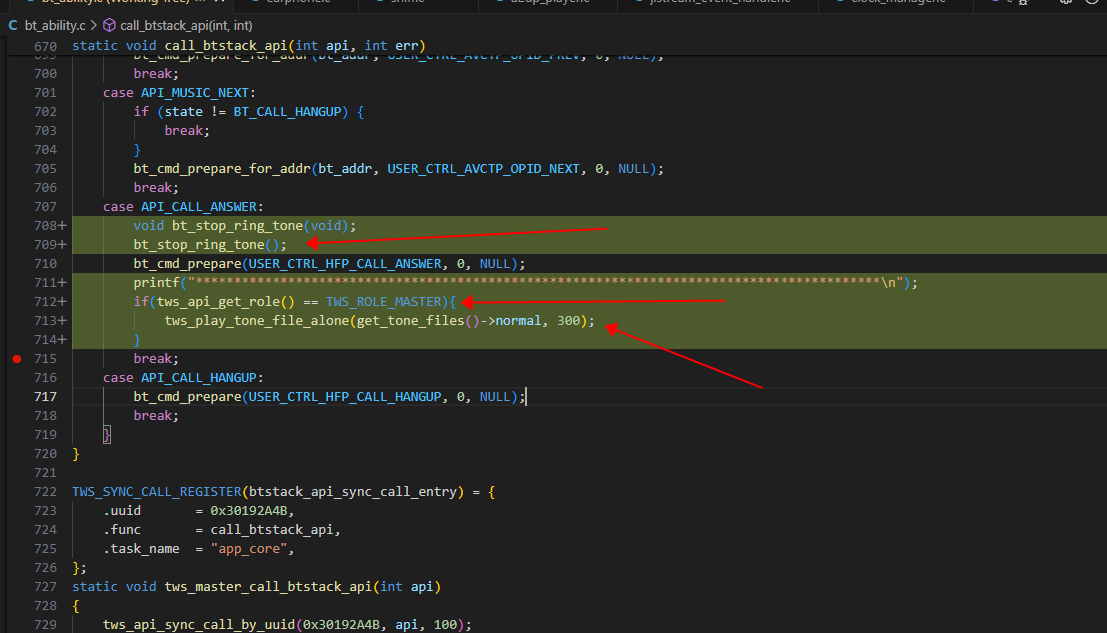Click tws_play_tone_file_alone function call
This screenshot has height=633, width=1107.
coord(257,321)
